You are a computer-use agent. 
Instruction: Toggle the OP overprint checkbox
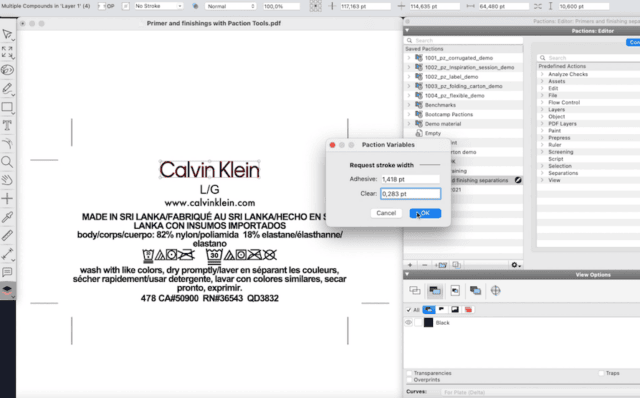(x=102, y=6)
